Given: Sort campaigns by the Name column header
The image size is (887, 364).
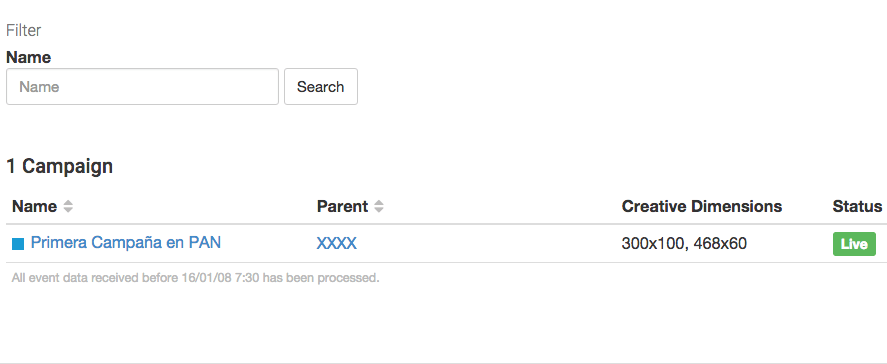Looking at the screenshot, I should [35, 207].
